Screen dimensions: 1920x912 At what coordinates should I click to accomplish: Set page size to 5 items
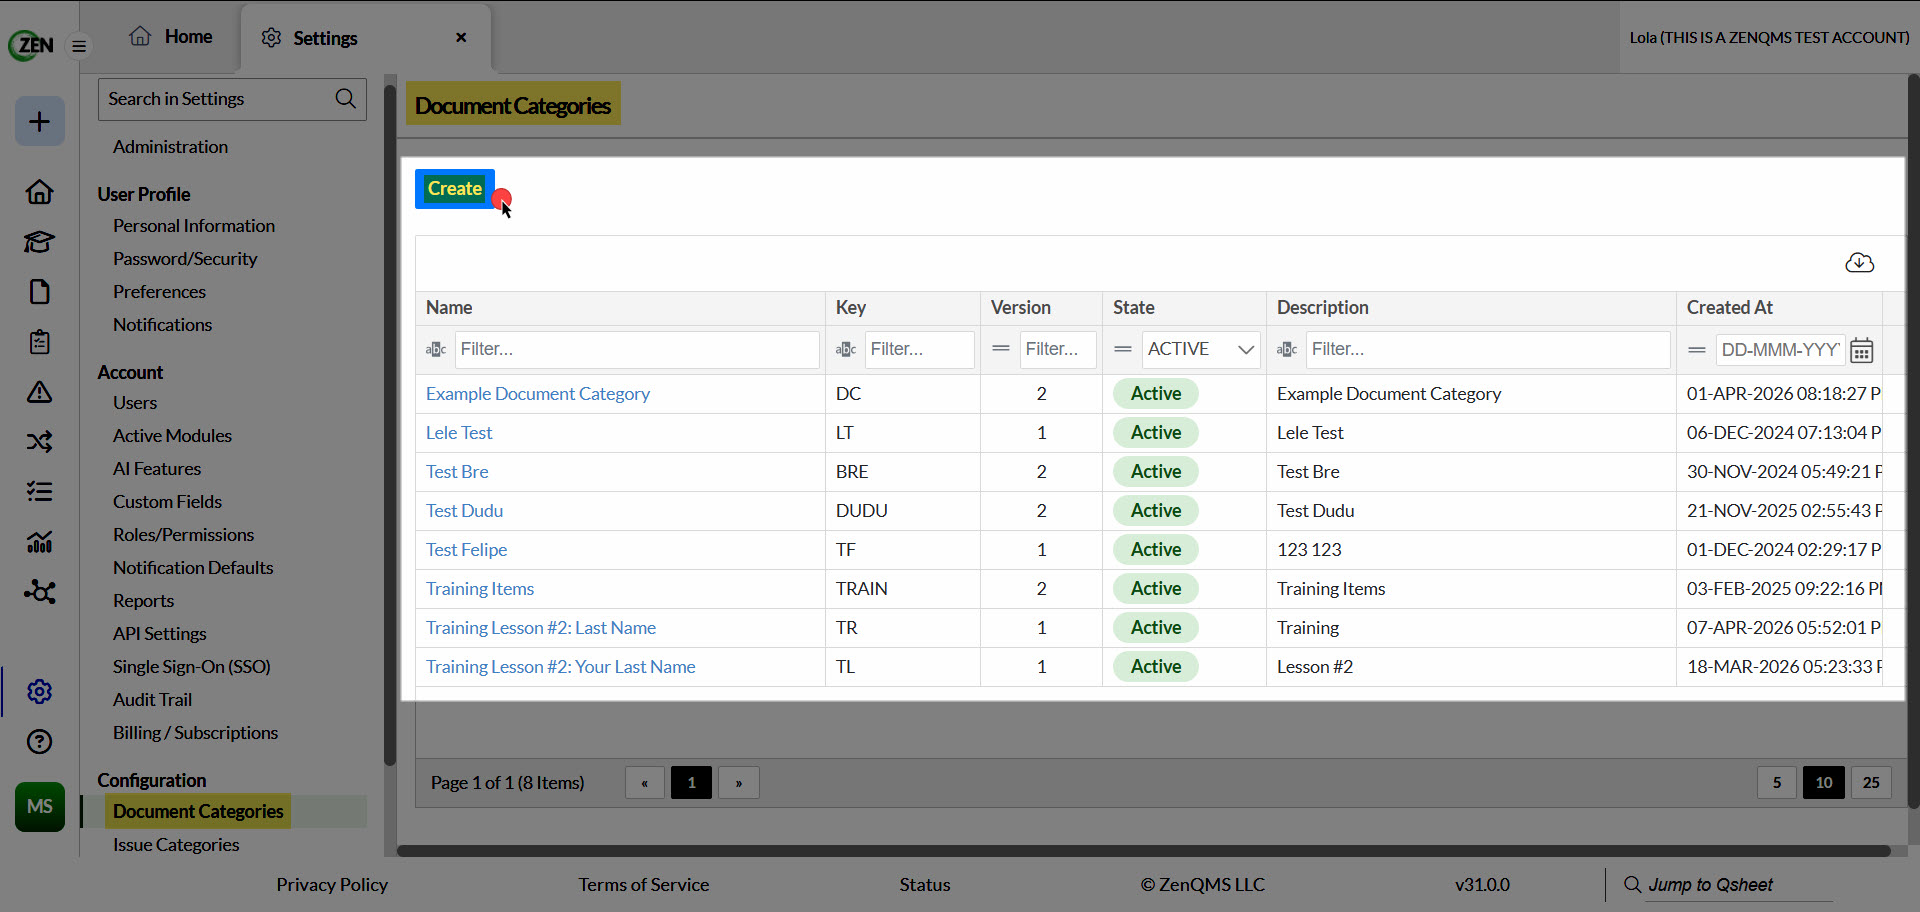(x=1777, y=783)
